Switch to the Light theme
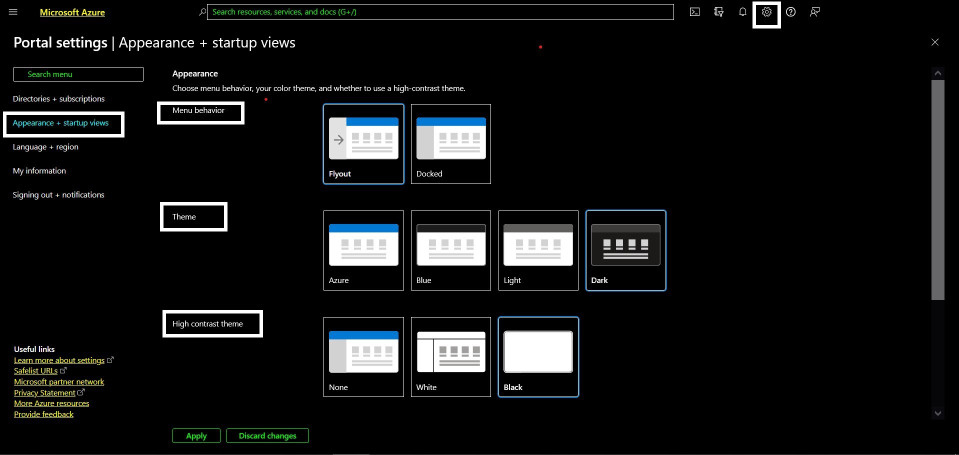Image resolution: width=959 pixels, height=455 pixels. click(x=538, y=250)
